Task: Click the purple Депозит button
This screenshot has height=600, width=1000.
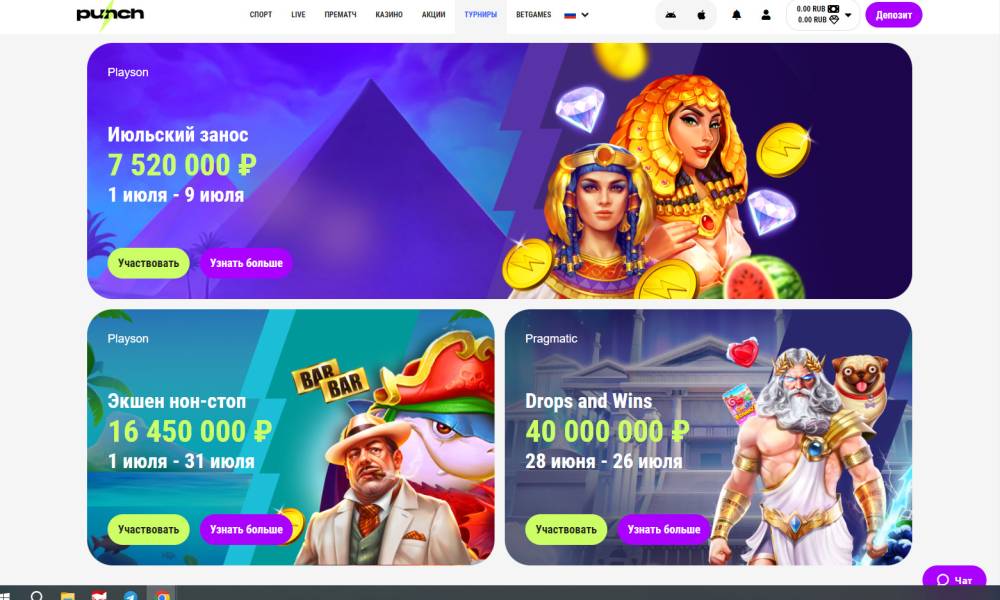Action: click(893, 15)
